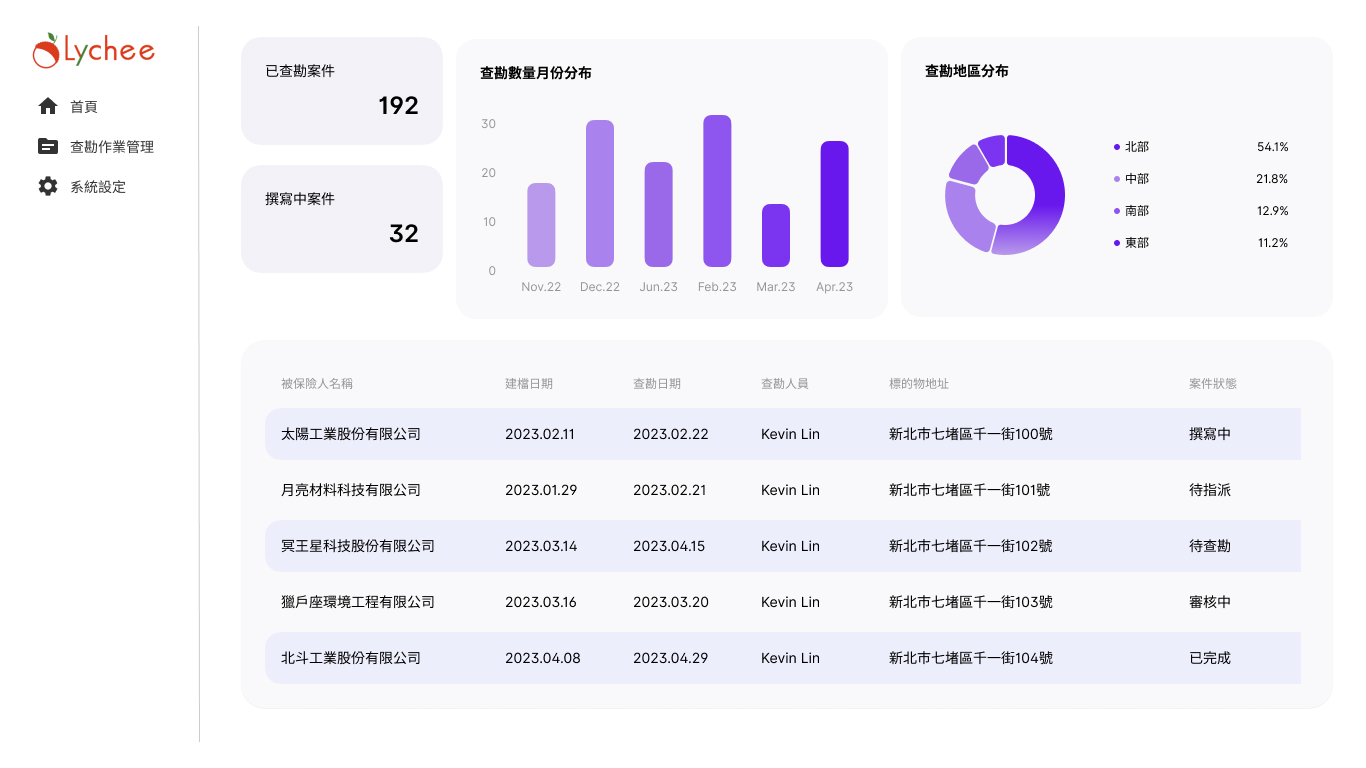Open the 冥王星科技股份有限公司 case row

pyautogui.click(x=358, y=546)
